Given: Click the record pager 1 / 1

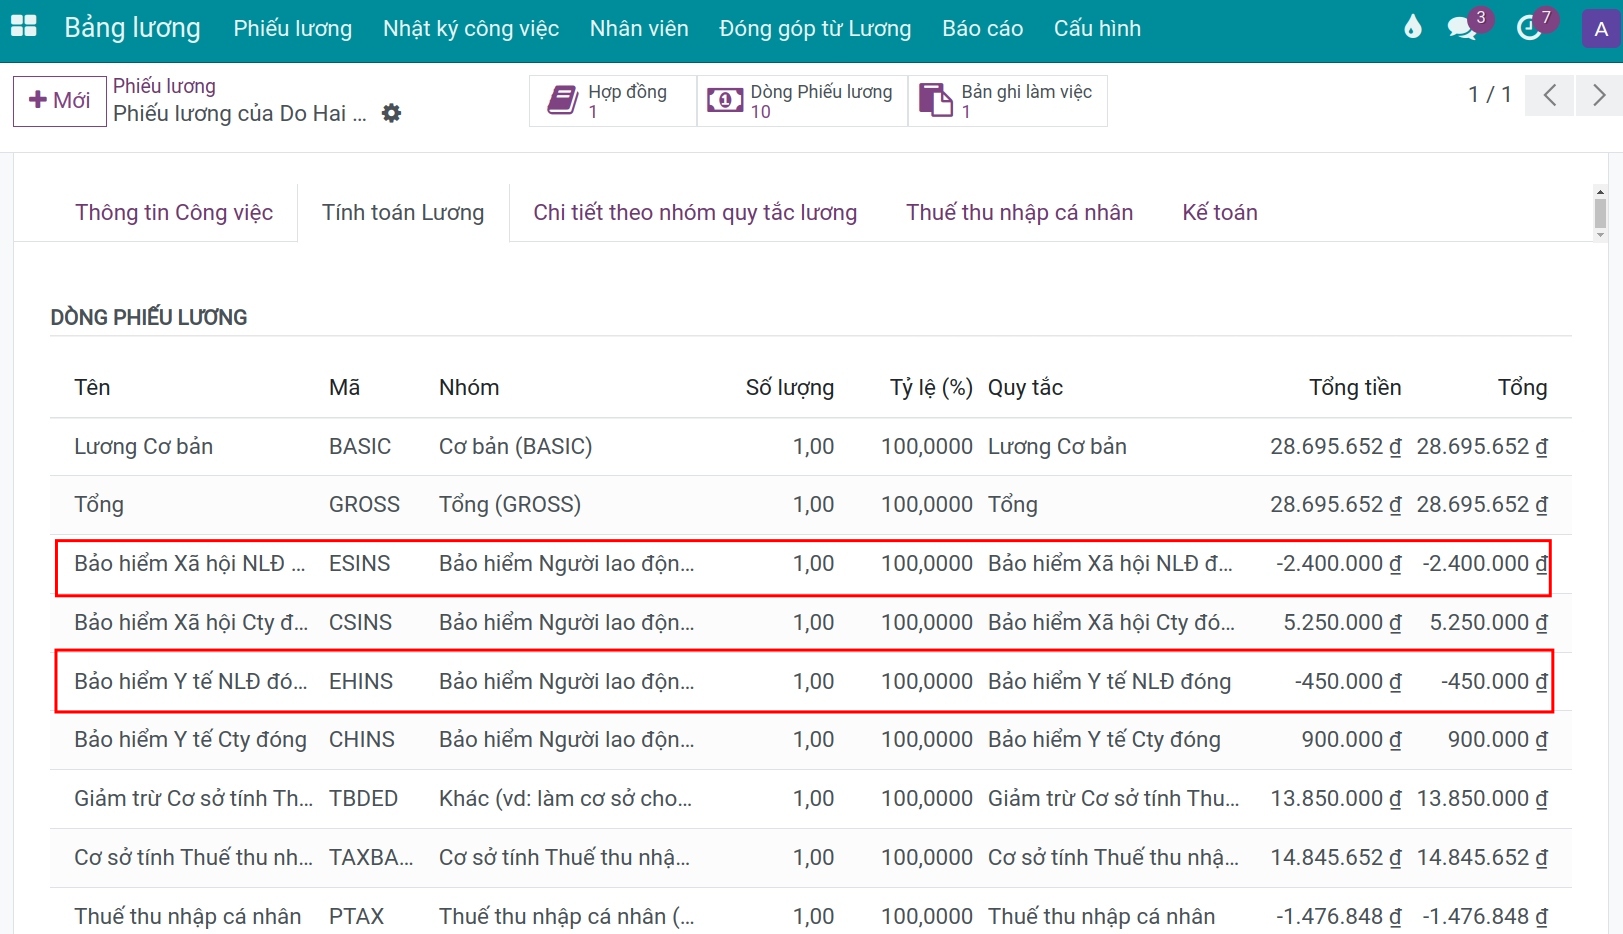Looking at the screenshot, I should pos(1489,94).
